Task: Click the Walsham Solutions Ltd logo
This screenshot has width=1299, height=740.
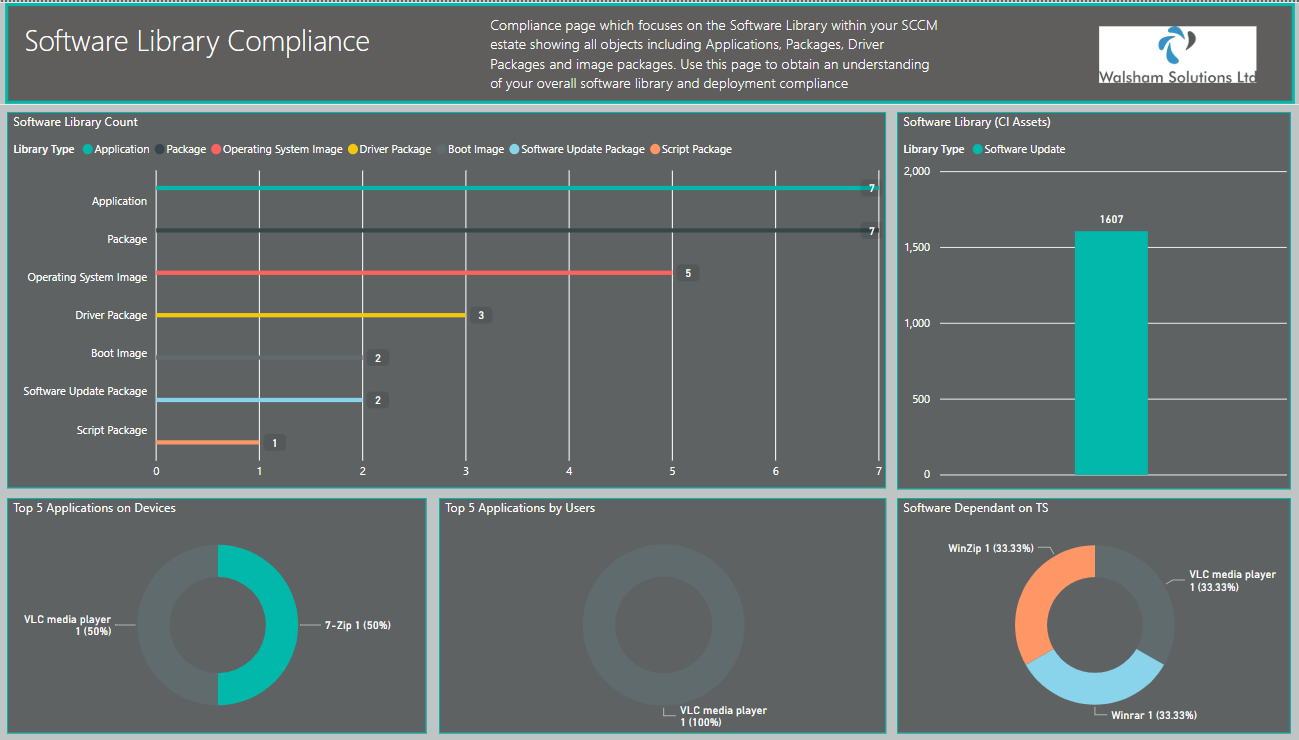Action: [x=1177, y=55]
